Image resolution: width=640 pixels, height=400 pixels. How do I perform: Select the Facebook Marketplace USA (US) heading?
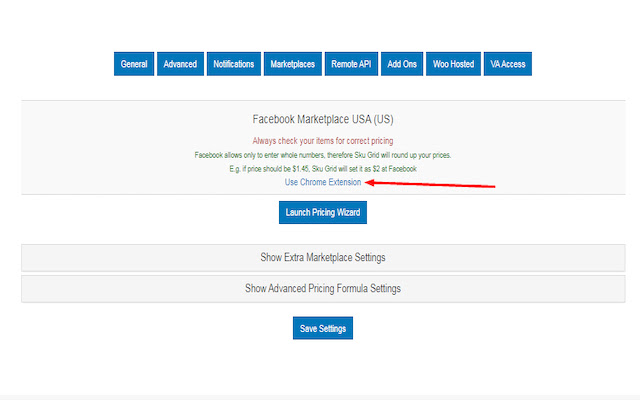coord(323,119)
